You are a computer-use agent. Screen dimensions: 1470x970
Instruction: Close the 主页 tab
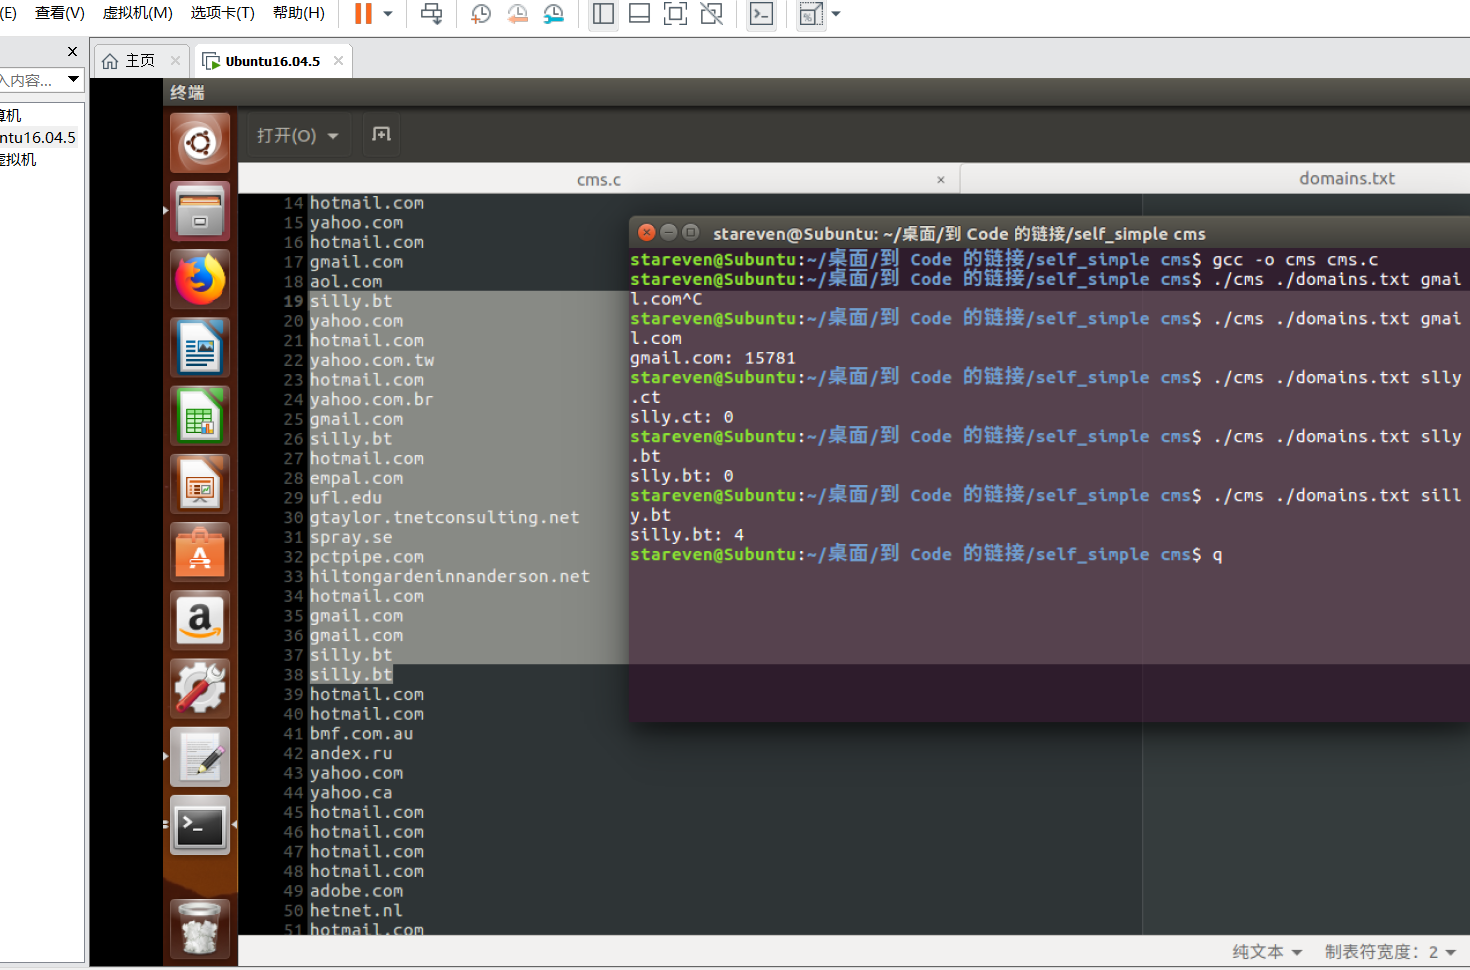pos(176,61)
